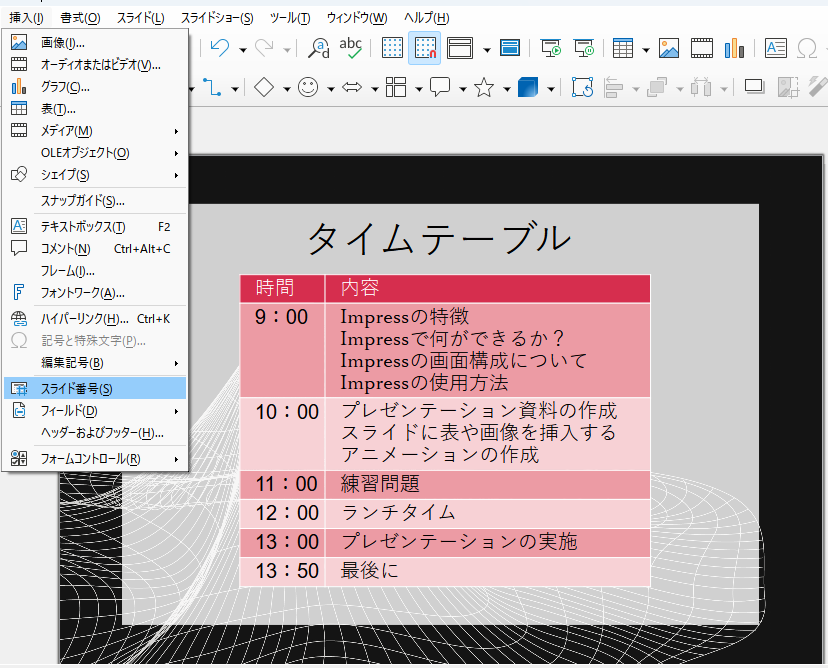Click the Redo arrow icon

[264, 48]
